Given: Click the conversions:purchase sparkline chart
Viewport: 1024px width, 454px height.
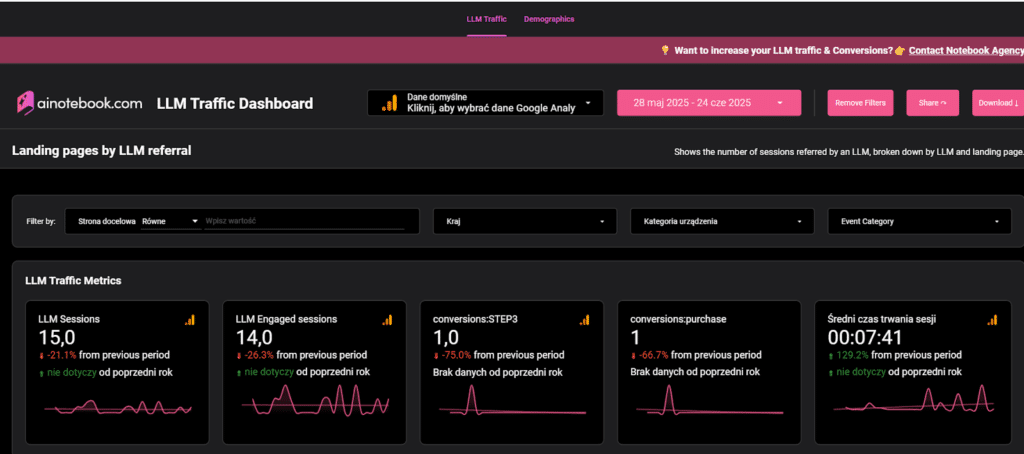Looking at the screenshot, I should click(x=709, y=401).
